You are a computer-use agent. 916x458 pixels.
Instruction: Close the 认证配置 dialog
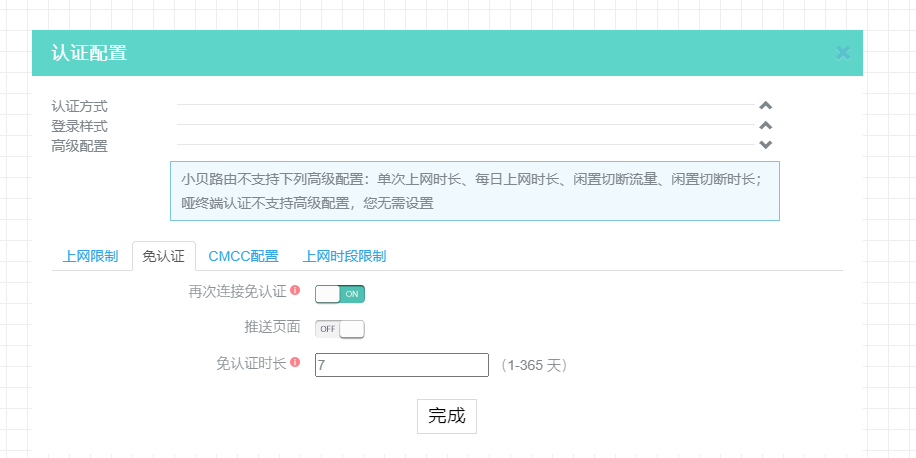click(x=843, y=52)
